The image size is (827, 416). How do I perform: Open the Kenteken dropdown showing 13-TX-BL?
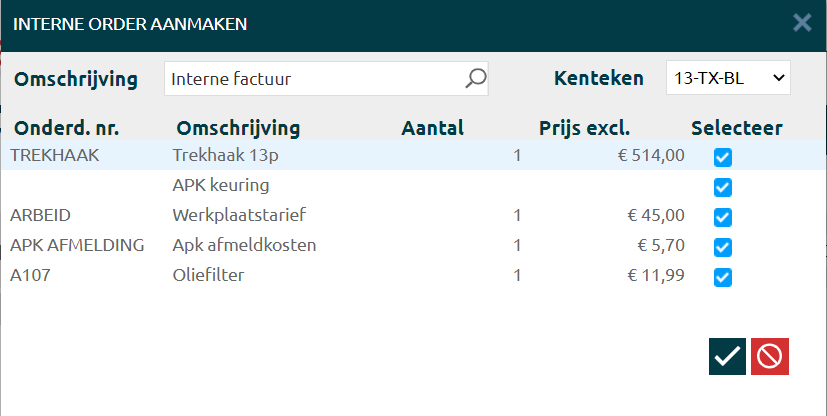[727, 78]
